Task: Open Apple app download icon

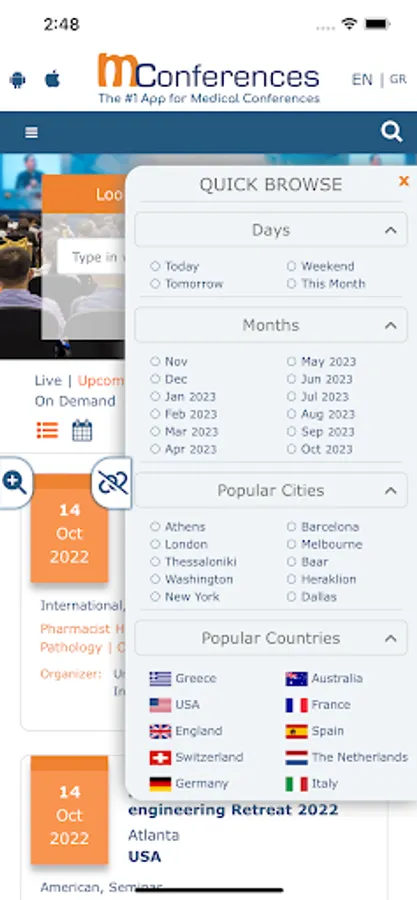Action: (x=52, y=79)
